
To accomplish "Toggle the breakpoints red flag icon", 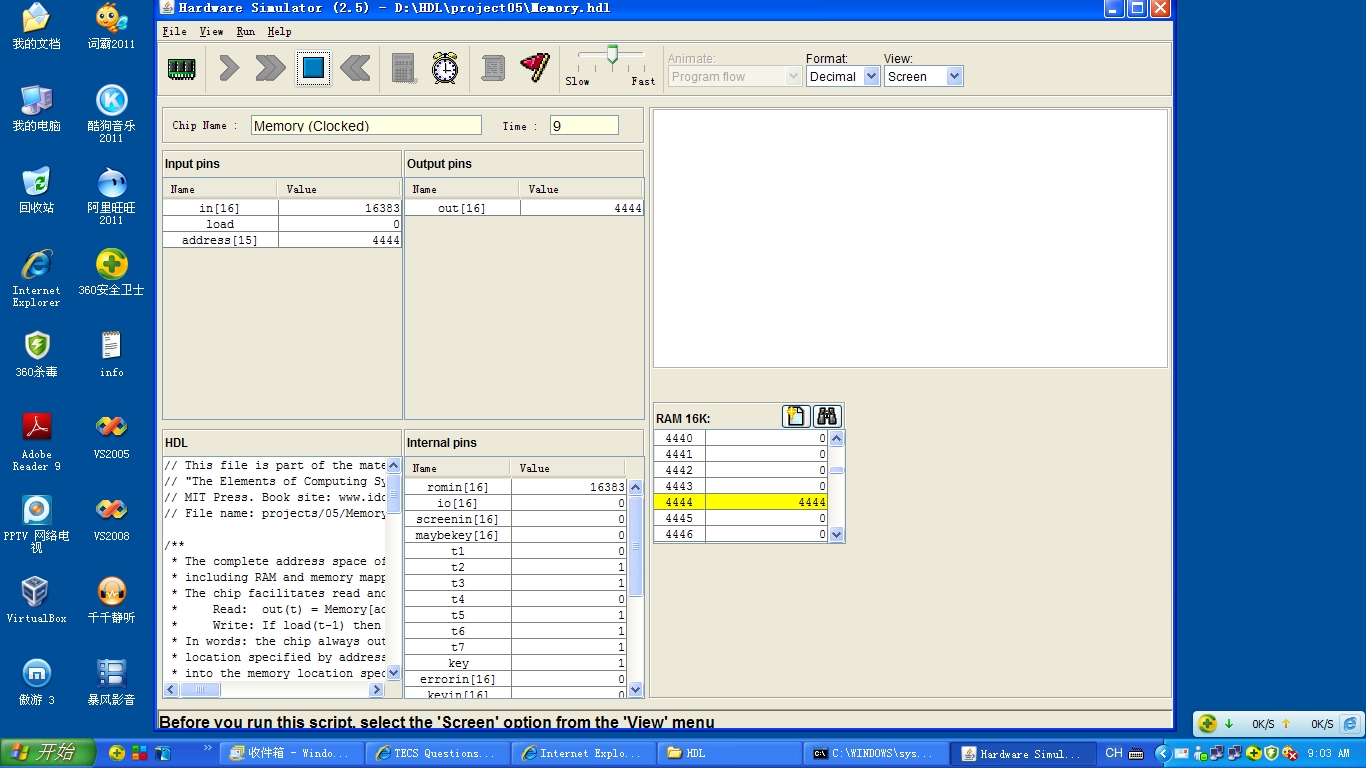I will coord(535,68).
